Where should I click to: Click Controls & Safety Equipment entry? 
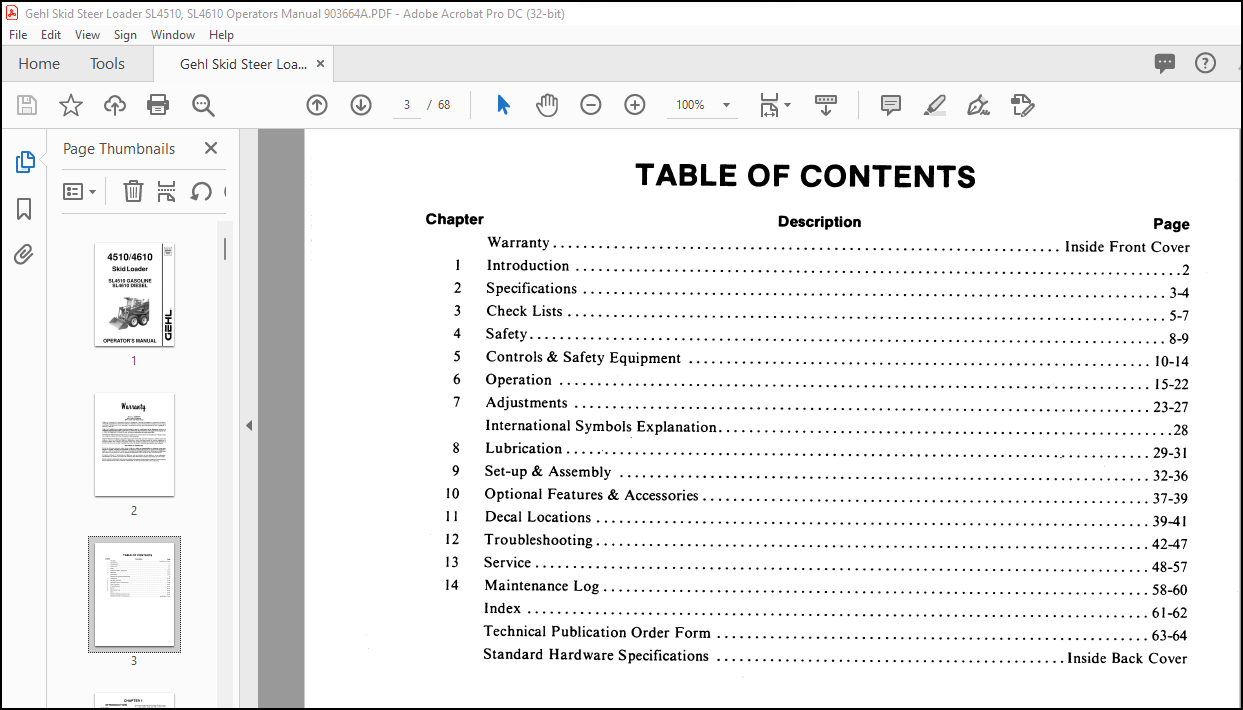(x=583, y=358)
